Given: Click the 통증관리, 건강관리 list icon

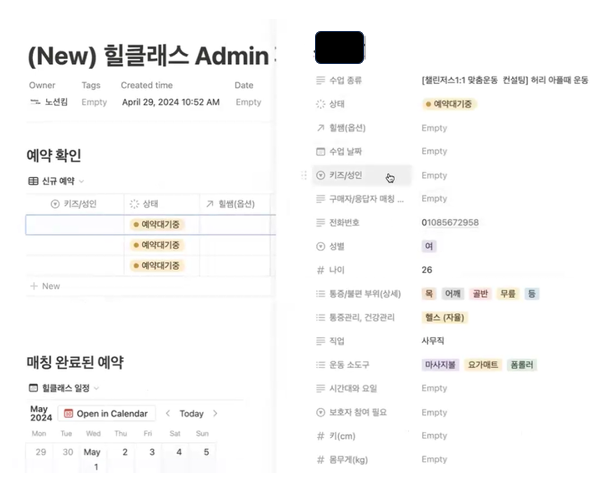Looking at the screenshot, I should click(x=320, y=318).
